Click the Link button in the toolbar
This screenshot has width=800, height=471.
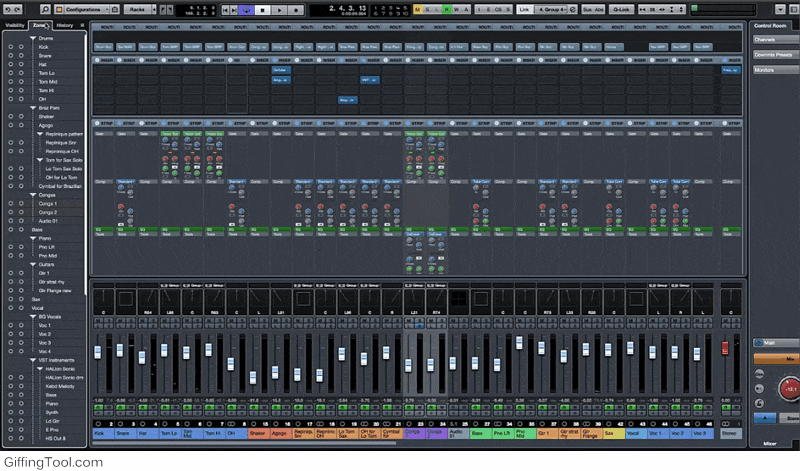coord(524,9)
